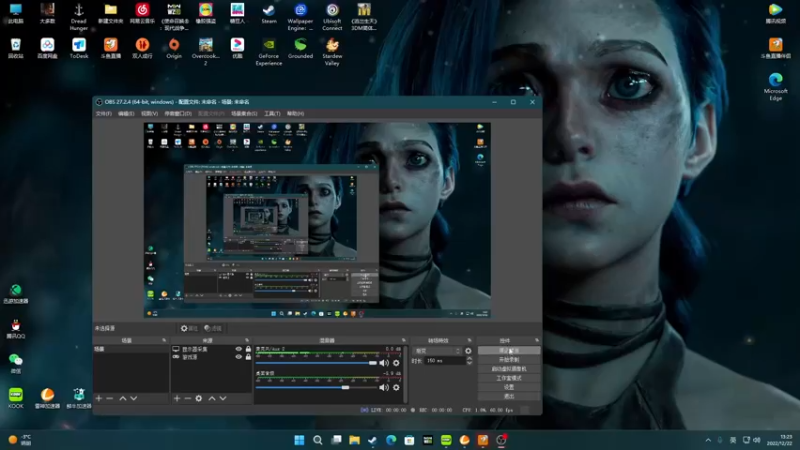Select the ToDesk desktop icon
This screenshot has width=800, height=450.
(x=79, y=48)
